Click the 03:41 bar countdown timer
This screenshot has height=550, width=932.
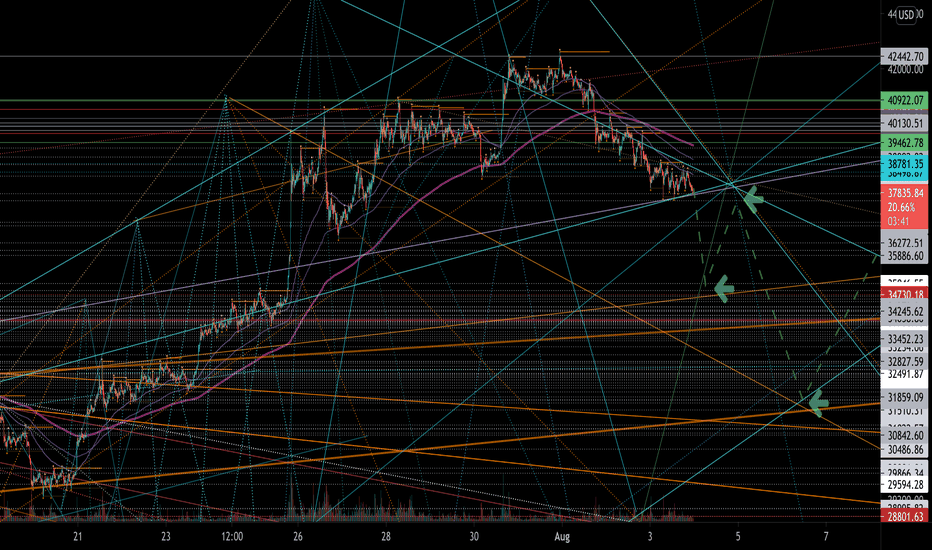point(898,221)
